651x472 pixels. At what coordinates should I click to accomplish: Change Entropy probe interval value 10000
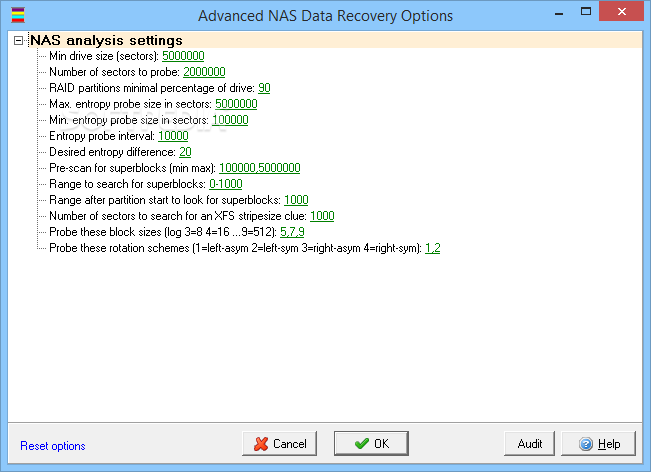(x=173, y=136)
